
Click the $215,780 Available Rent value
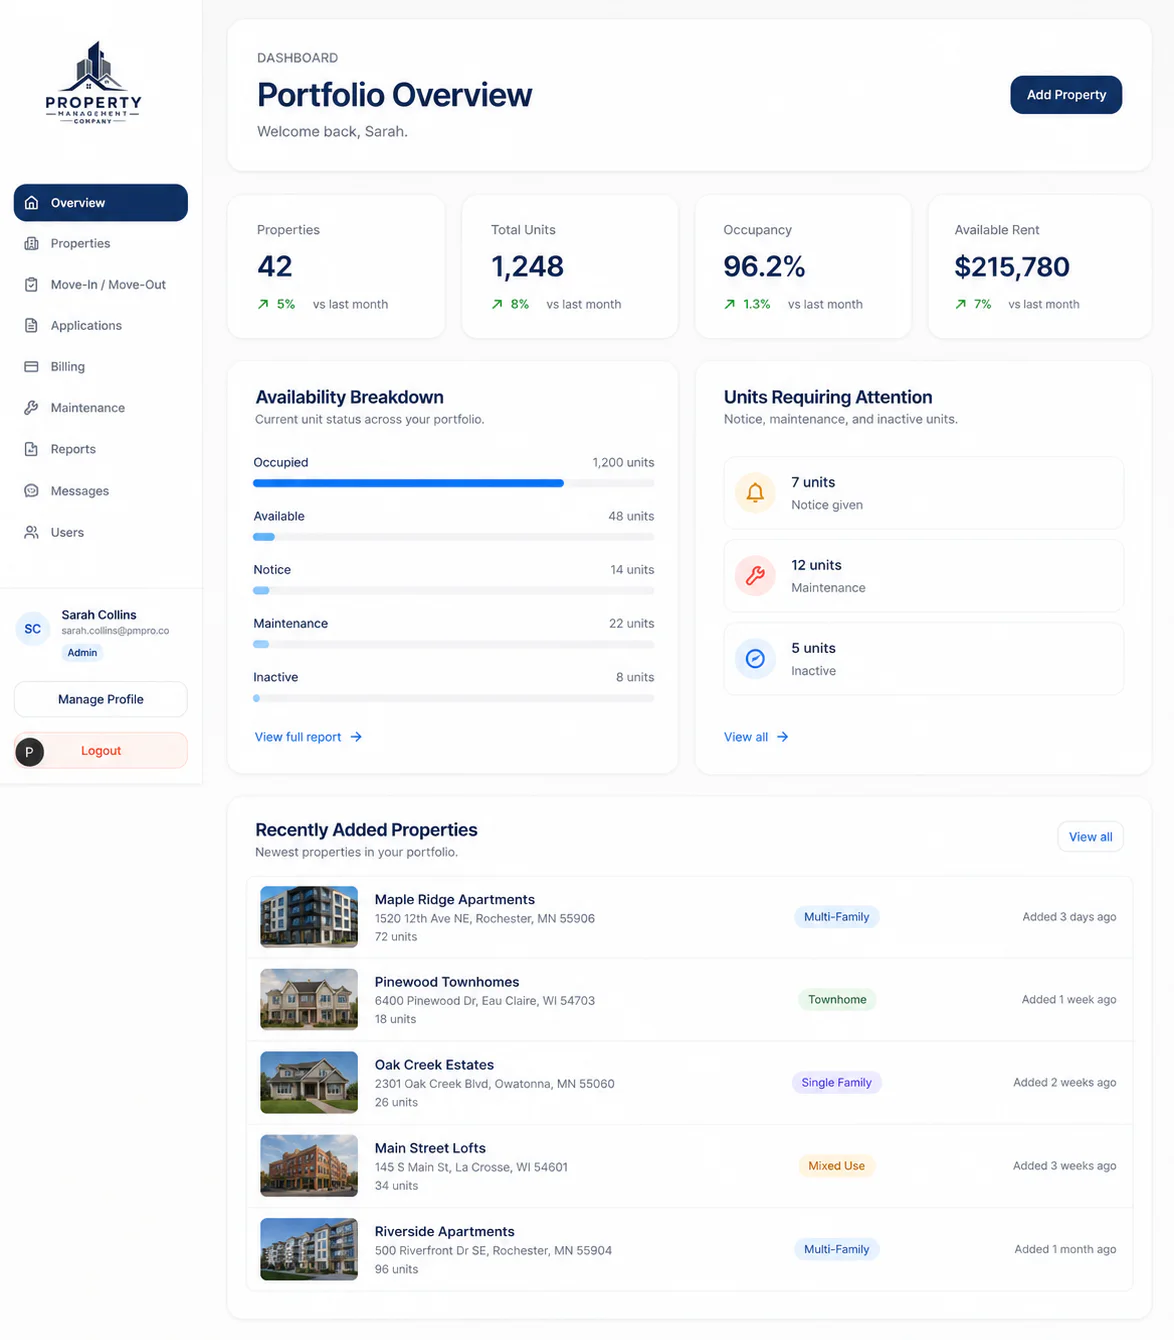[x=1012, y=267]
